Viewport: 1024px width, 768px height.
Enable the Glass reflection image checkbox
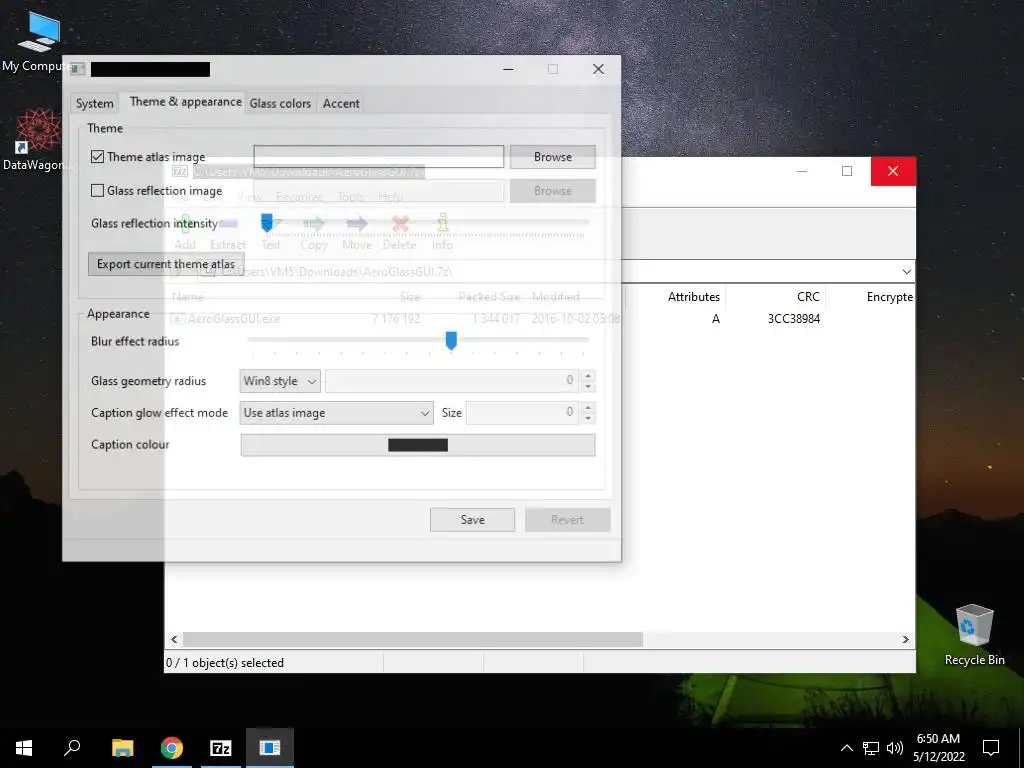pyautogui.click(x=97, y=191)
